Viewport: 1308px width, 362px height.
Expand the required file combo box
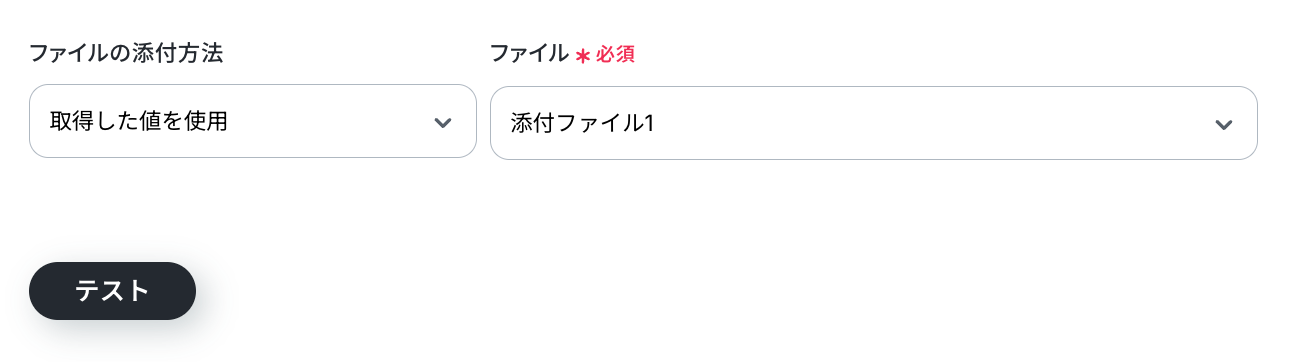coord(874,123)
